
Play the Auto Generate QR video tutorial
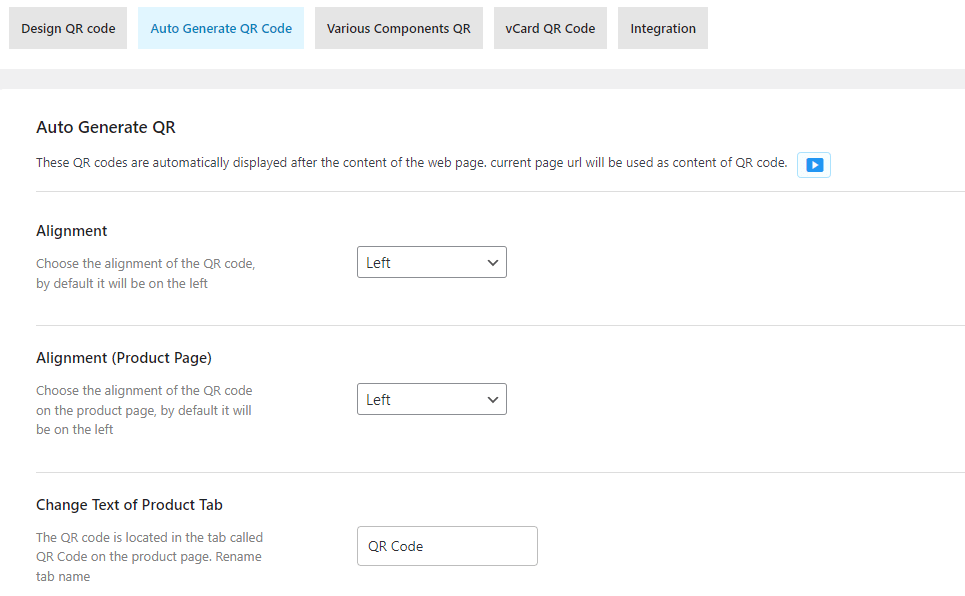pyautogui.click(x=814, y=165)
